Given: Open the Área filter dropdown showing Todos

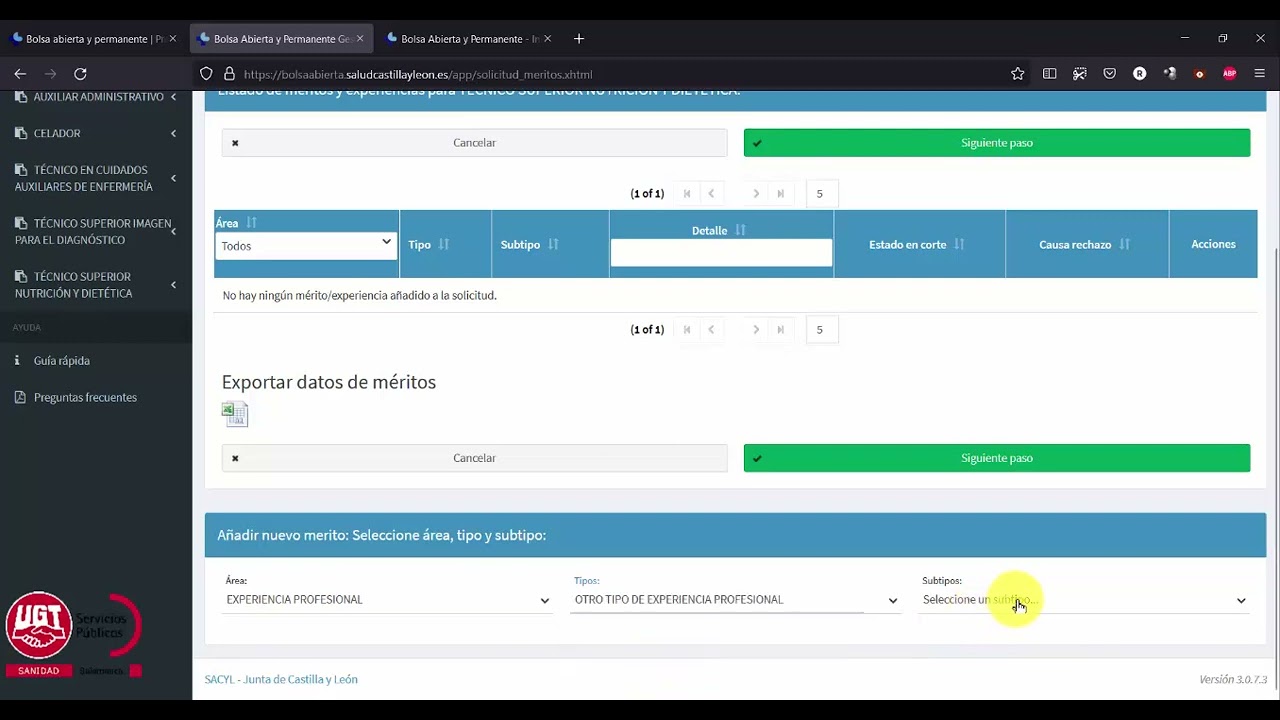Looking at the screenshot, I should click(x=306, y=245).
